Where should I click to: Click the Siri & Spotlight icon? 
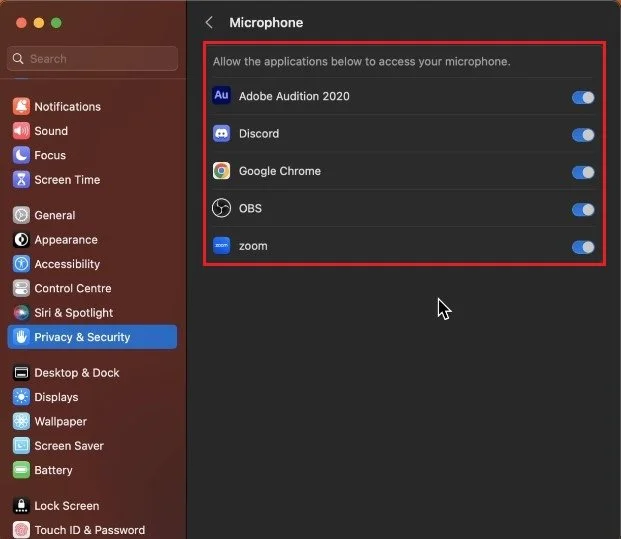pos(21,312)
